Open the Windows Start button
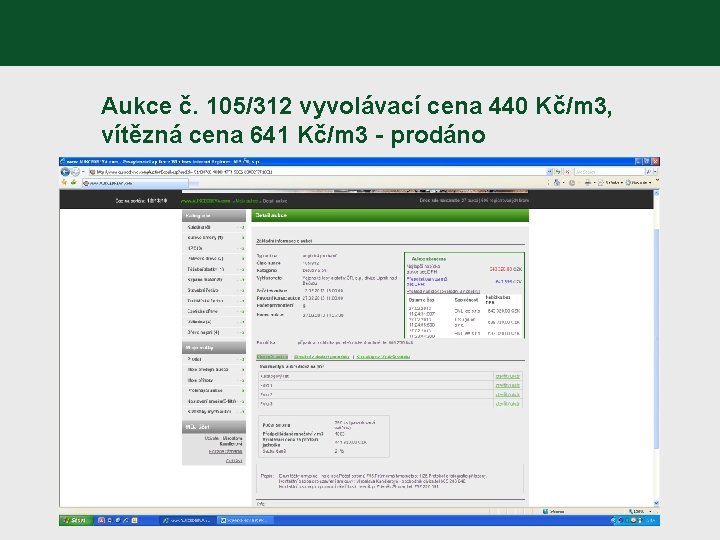 click(x=76, y=520)
